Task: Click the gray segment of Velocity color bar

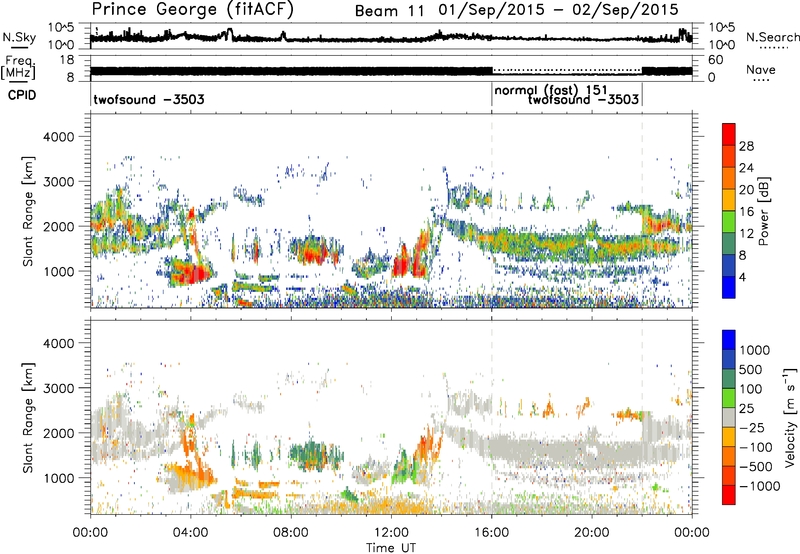Action: pos(729,418)
